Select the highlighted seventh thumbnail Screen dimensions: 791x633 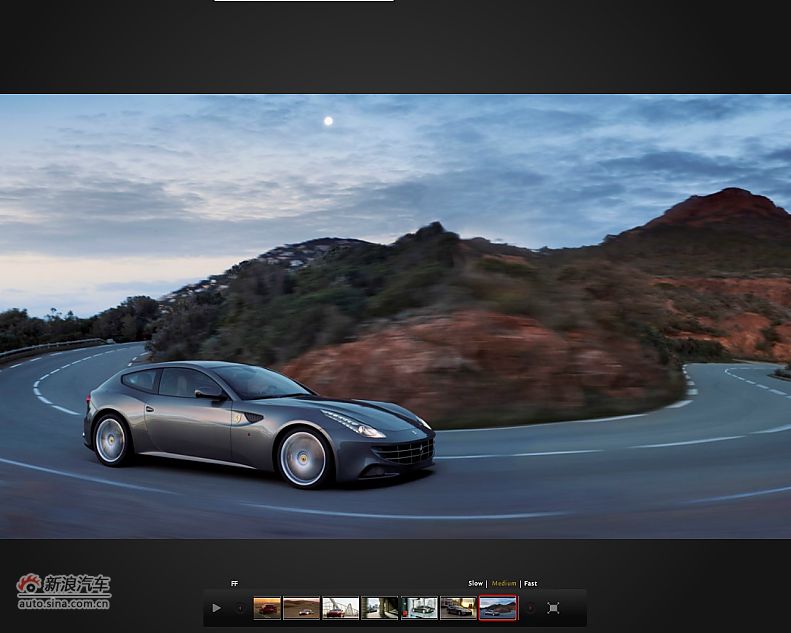coord(497,608)
